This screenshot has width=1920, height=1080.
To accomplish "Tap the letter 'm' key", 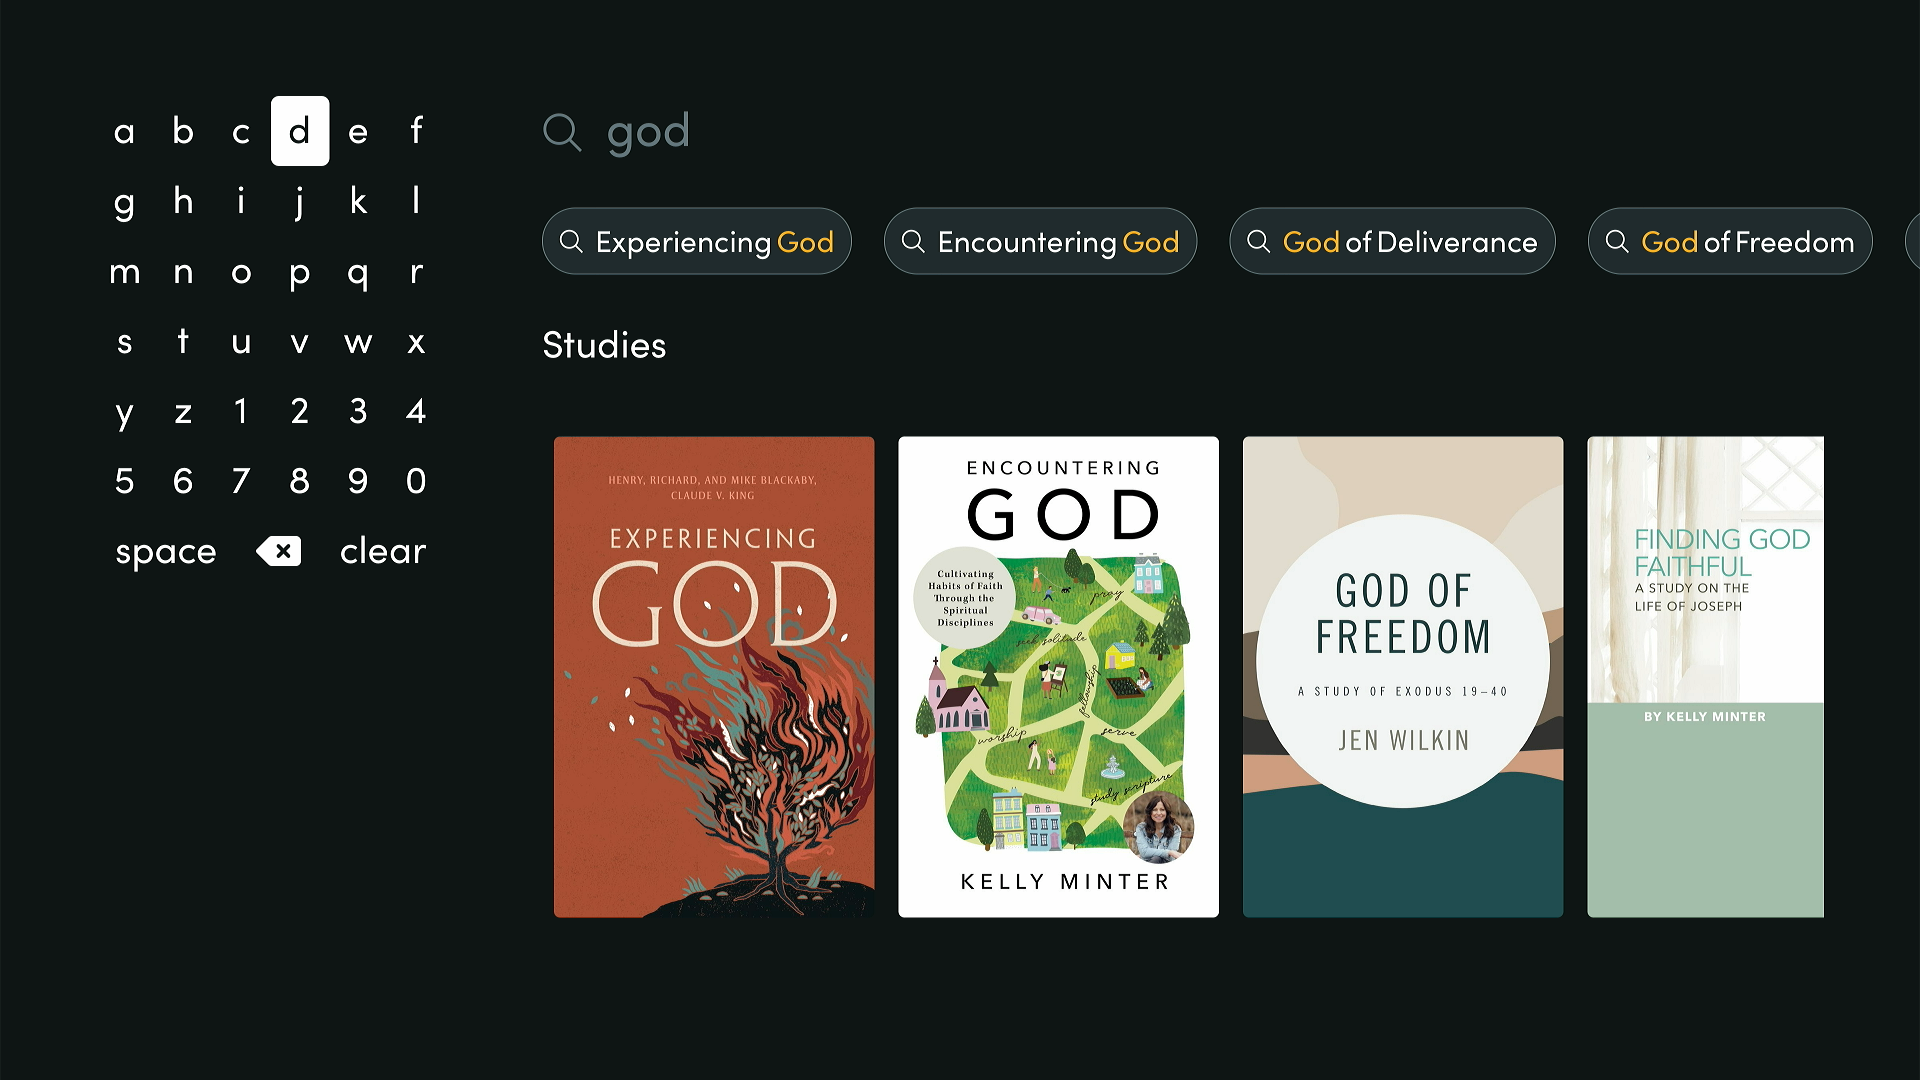I will tap(124, 271).
